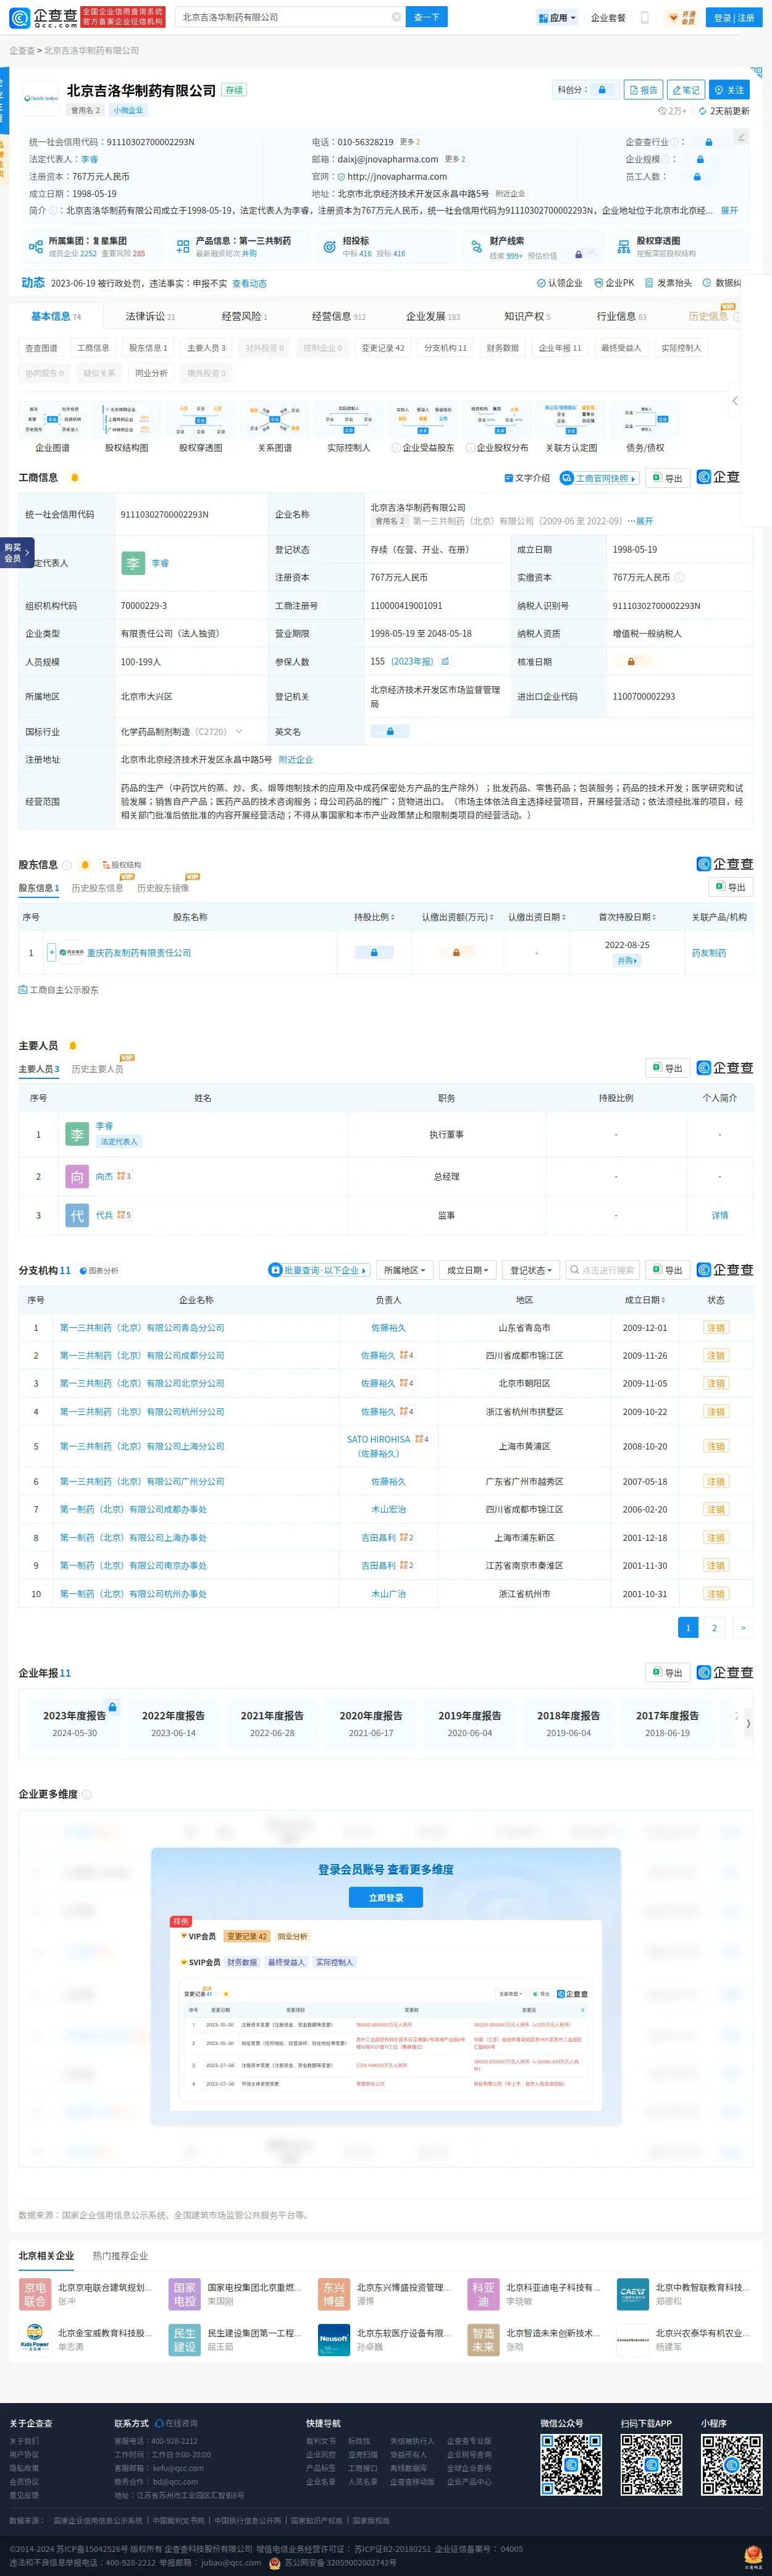The image size is (772, 2576).
Task: Click the mobile phone icon in header
Action: pos(644,17)
